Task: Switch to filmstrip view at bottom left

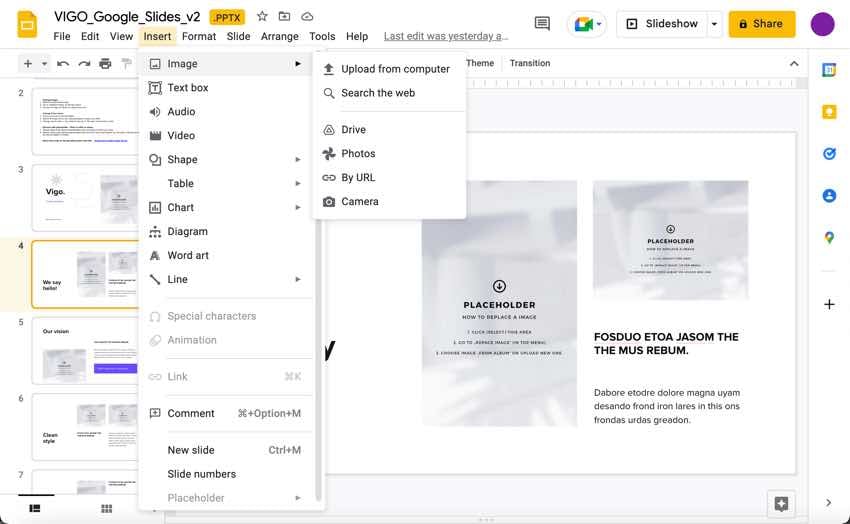Action: click(x=35, y=509)
